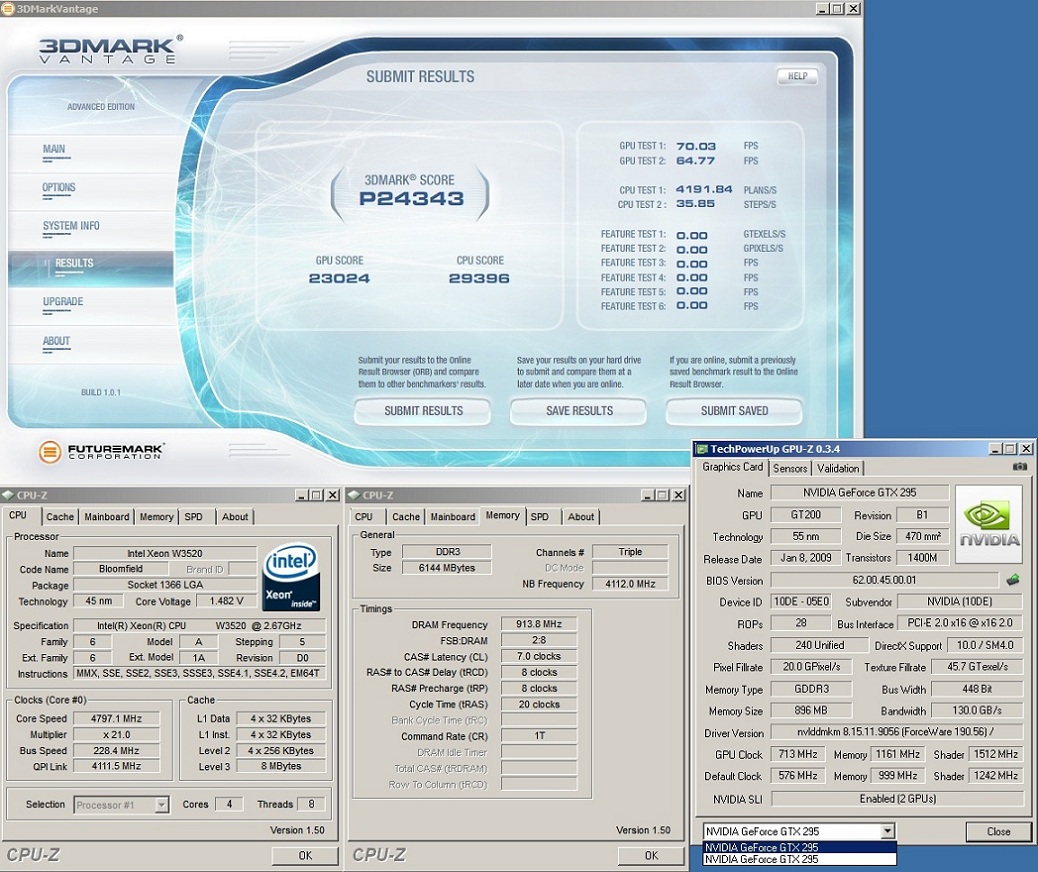1038x872 pixels.
Task: Click the CPU score value 29396
Action: point(479,279)
